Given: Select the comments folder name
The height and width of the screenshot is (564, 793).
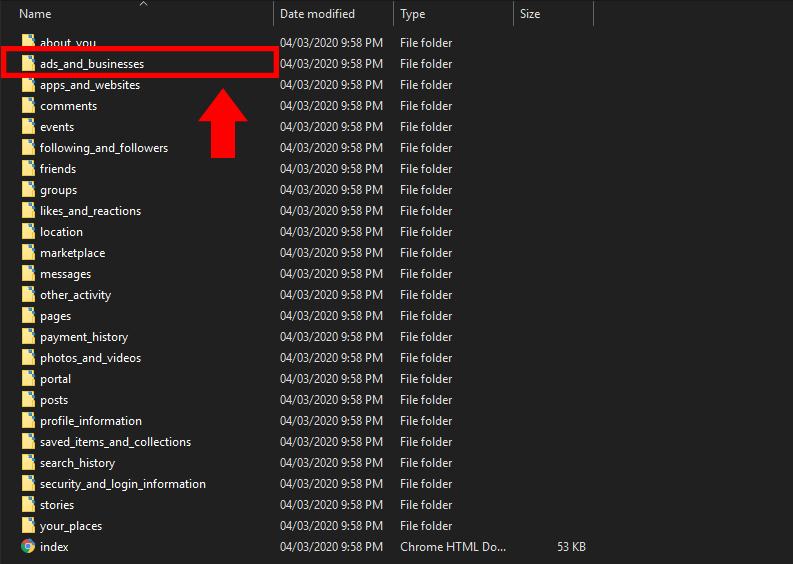Looking at the screenshot, I should pos(68,106).
